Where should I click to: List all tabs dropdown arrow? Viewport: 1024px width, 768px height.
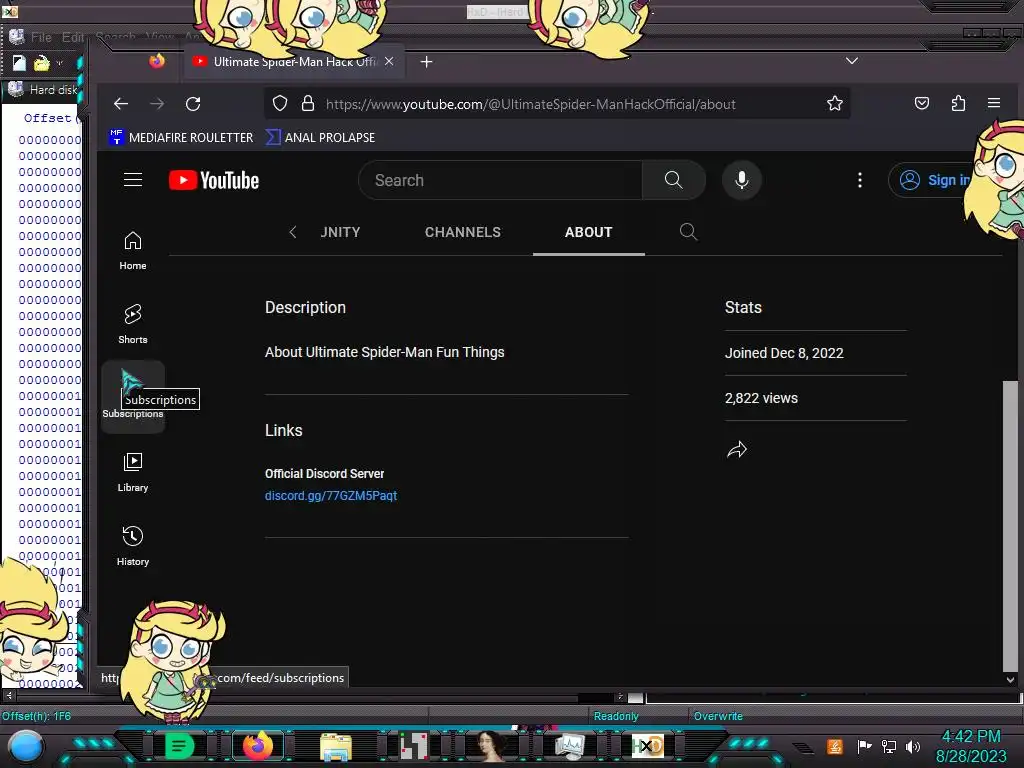(852, 61)
